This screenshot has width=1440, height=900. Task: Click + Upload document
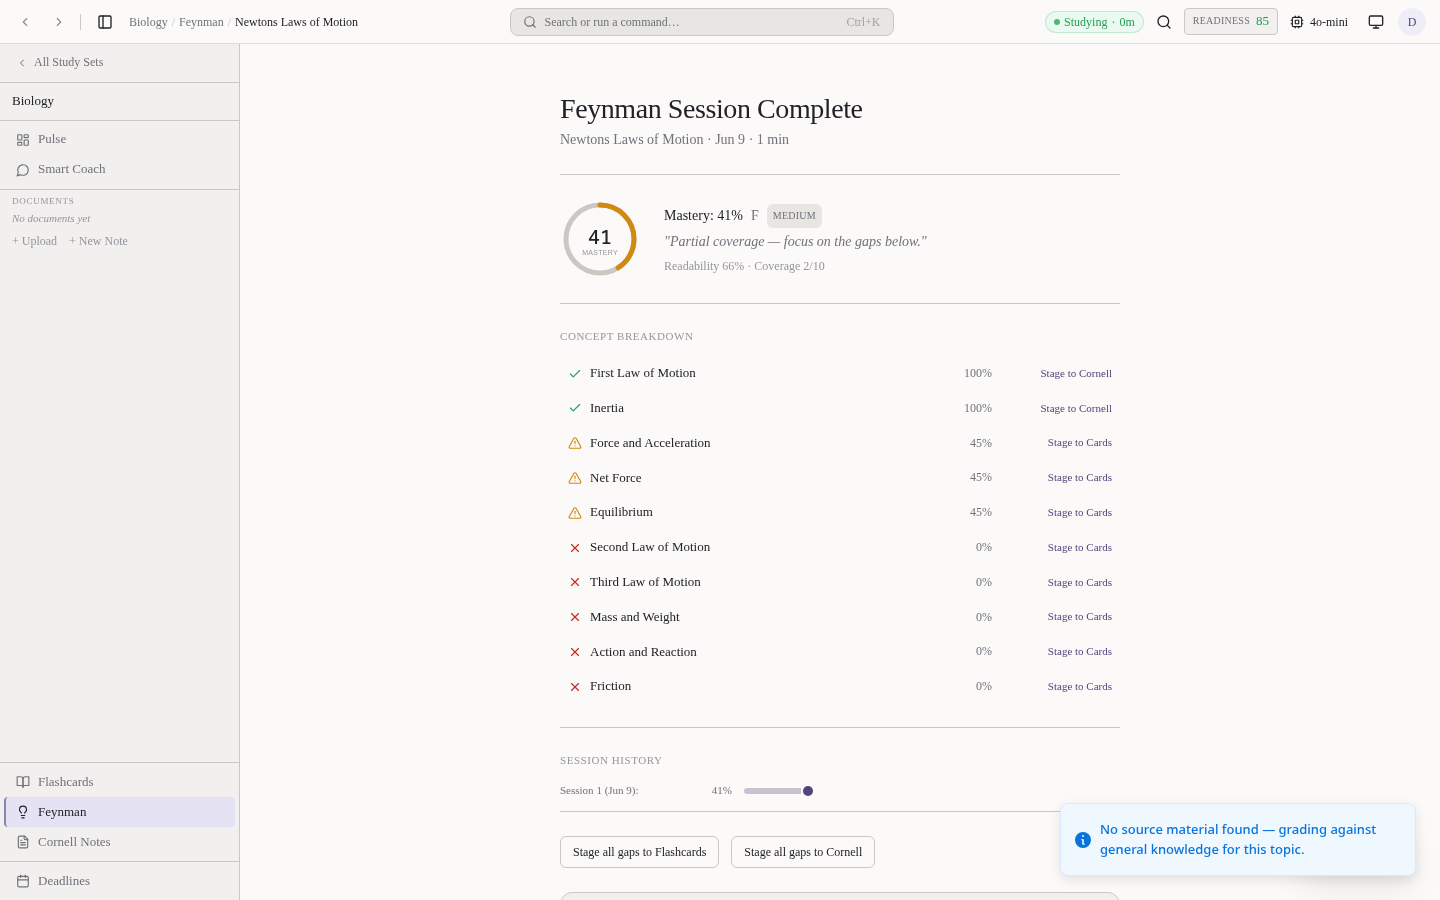[35, 241]
